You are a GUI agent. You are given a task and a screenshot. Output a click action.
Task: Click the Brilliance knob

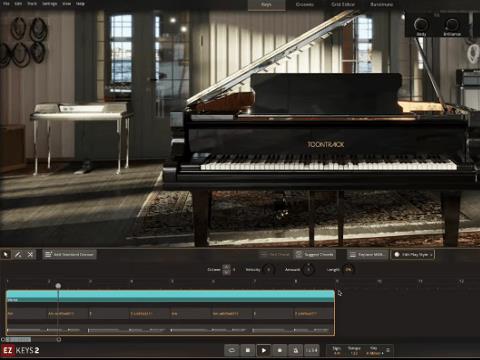tap(452, 24)
